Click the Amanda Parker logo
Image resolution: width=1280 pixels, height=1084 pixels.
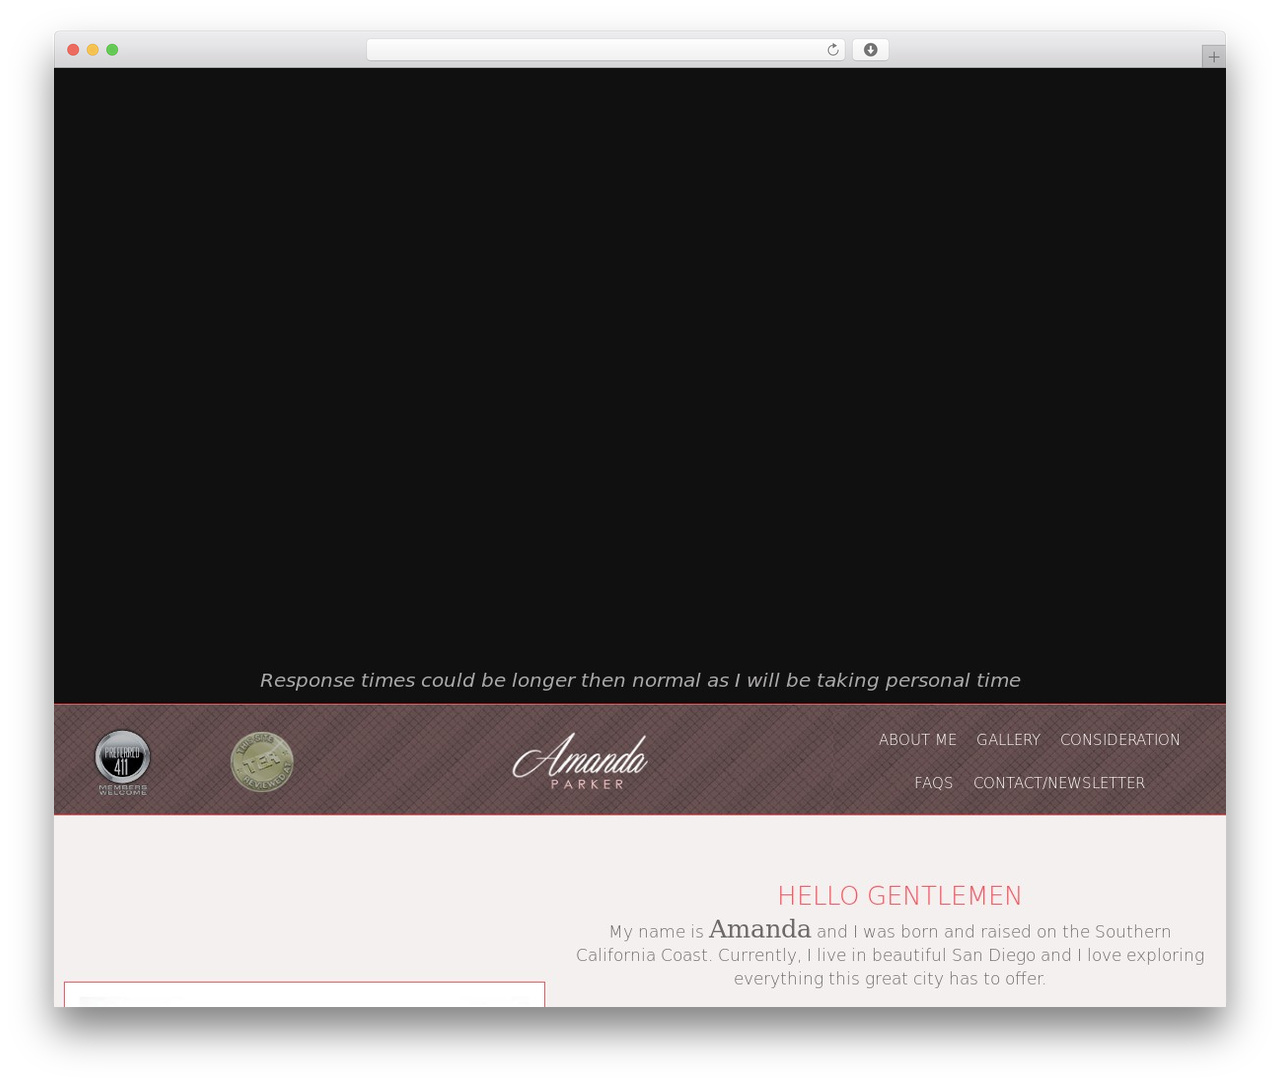580,762
